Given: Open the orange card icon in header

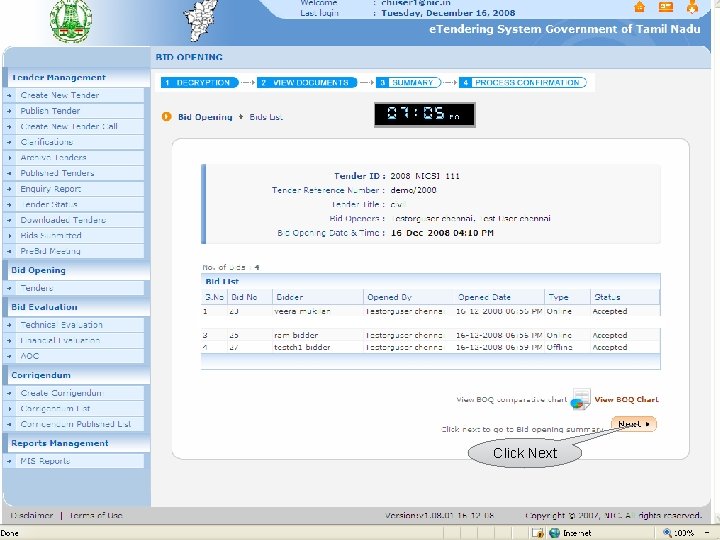Looking at the screenshot, I should point(665,6).
